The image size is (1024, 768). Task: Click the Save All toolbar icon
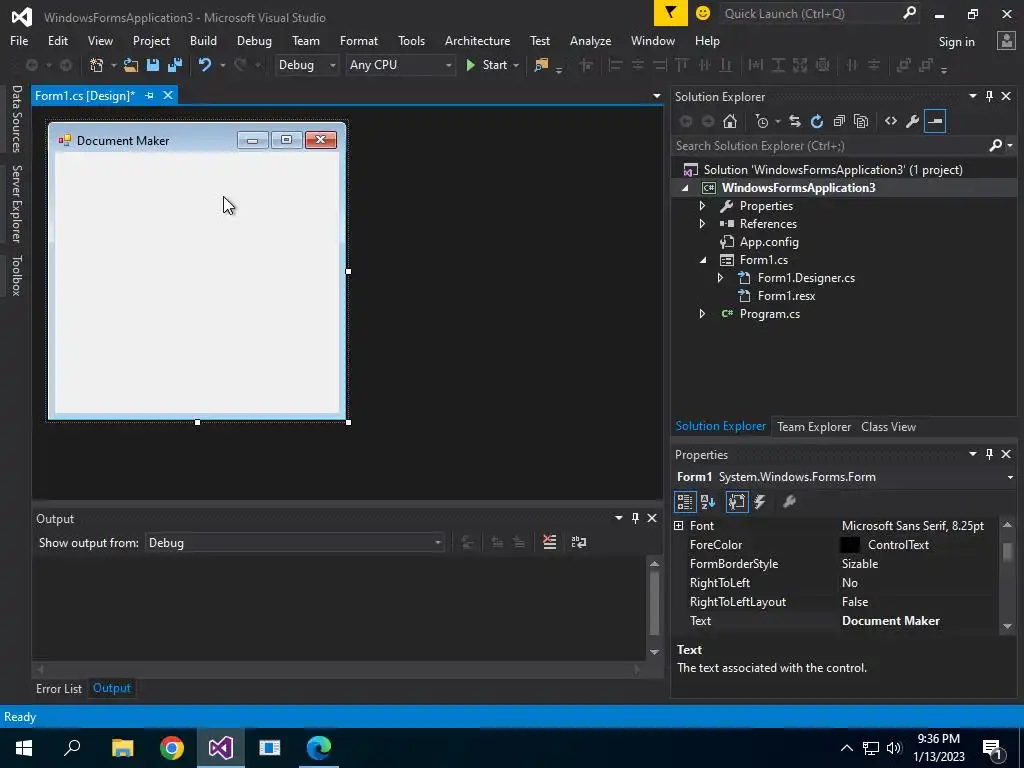tap(174, 65)
